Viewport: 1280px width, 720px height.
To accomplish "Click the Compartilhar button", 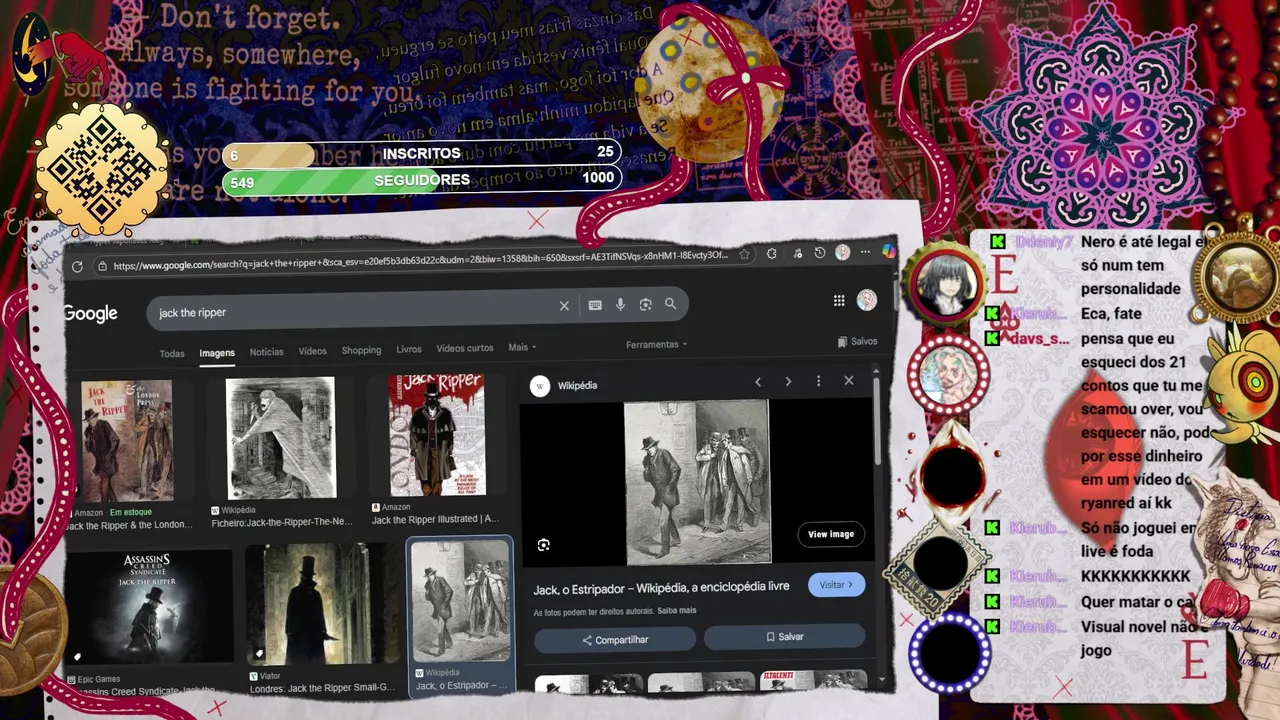I will pyautogui.click(x=615, y=640).
